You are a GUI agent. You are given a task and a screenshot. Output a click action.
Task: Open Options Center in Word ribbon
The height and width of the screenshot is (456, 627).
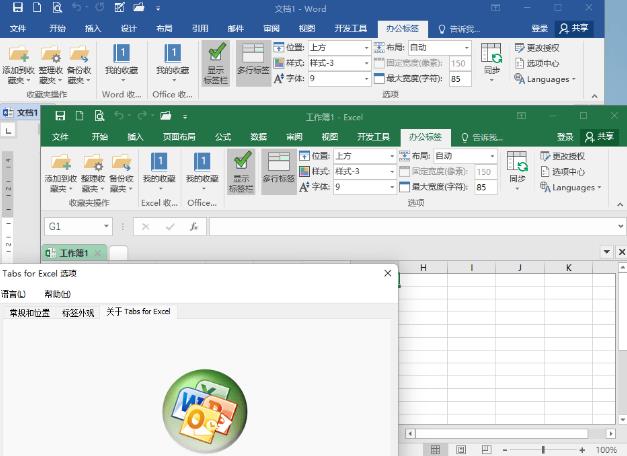pos(537,63)
